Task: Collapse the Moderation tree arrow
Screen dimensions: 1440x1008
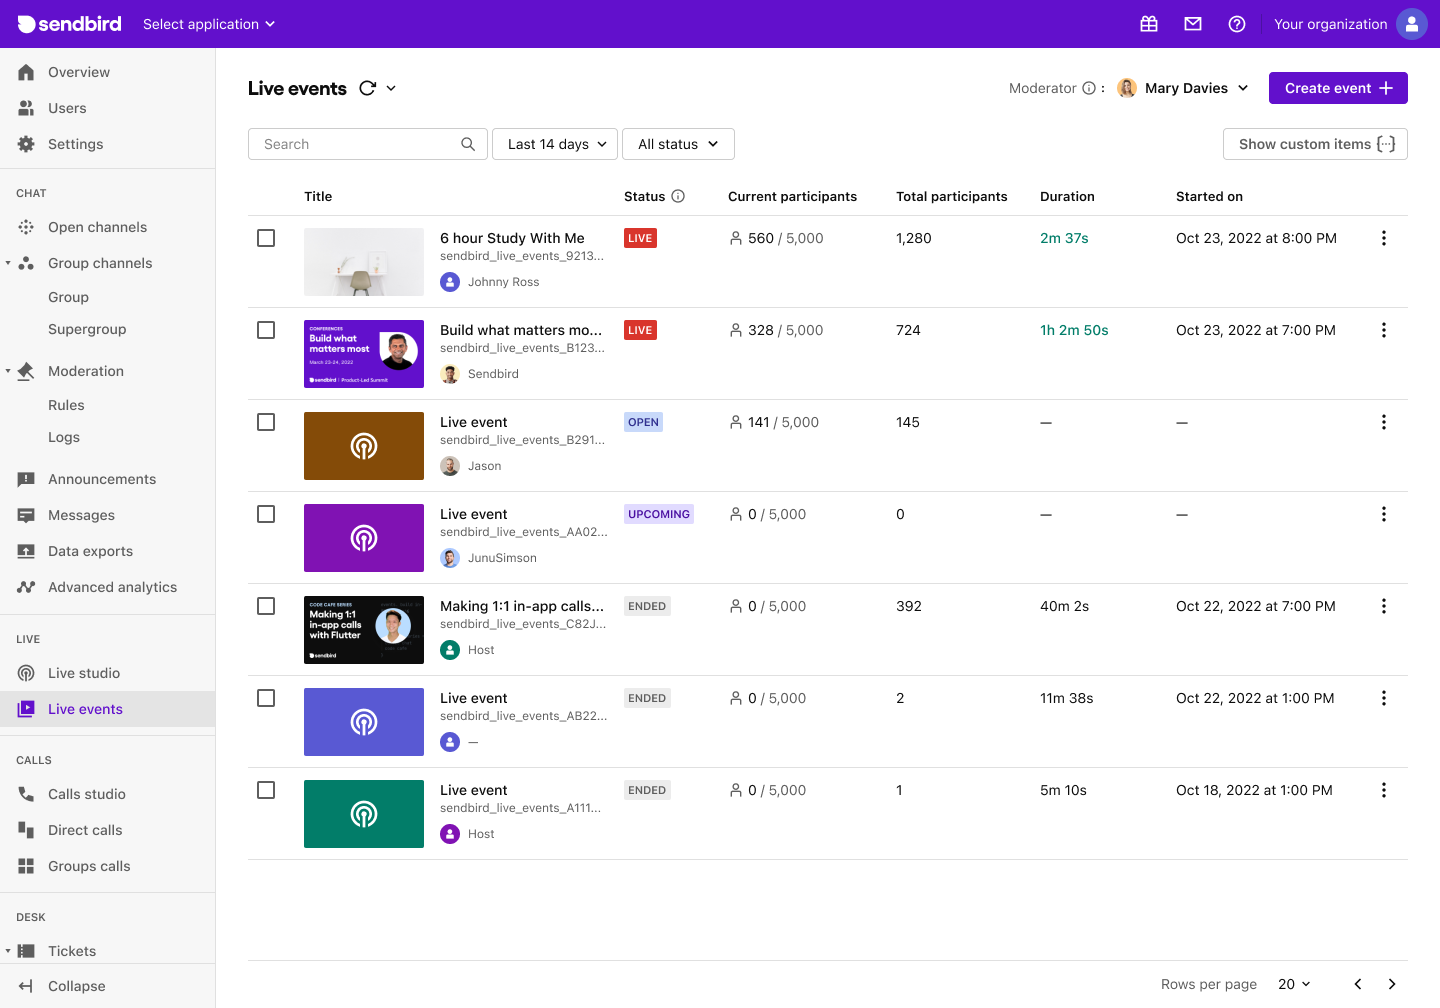Action: pyautogui.click(x=8, y=371)
